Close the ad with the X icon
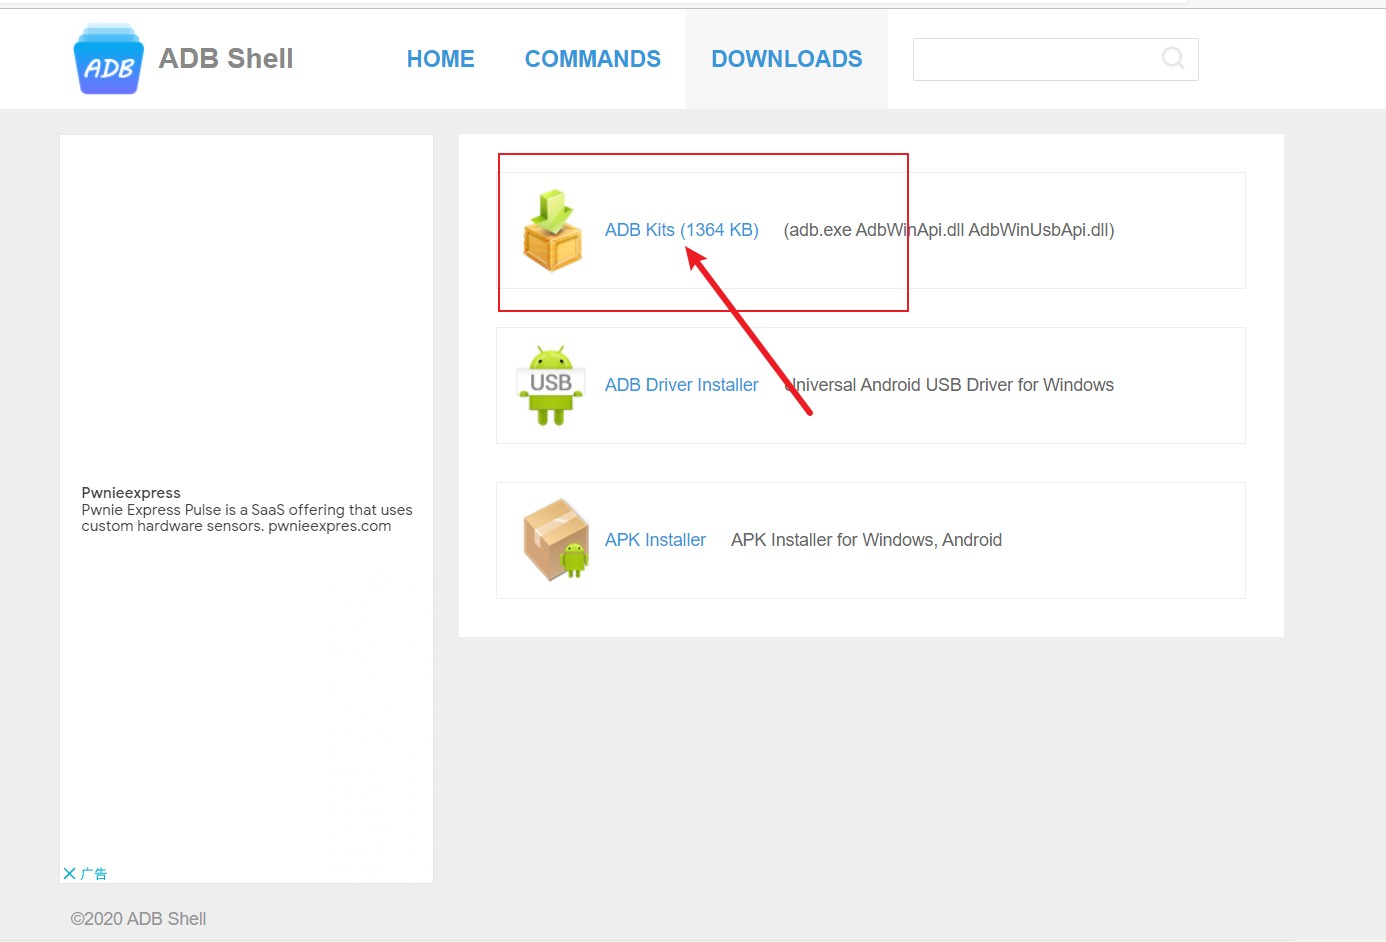Image resolution: width=1386 pixels, height=942 pixels. pyautogui.click(x=69, y=873)
